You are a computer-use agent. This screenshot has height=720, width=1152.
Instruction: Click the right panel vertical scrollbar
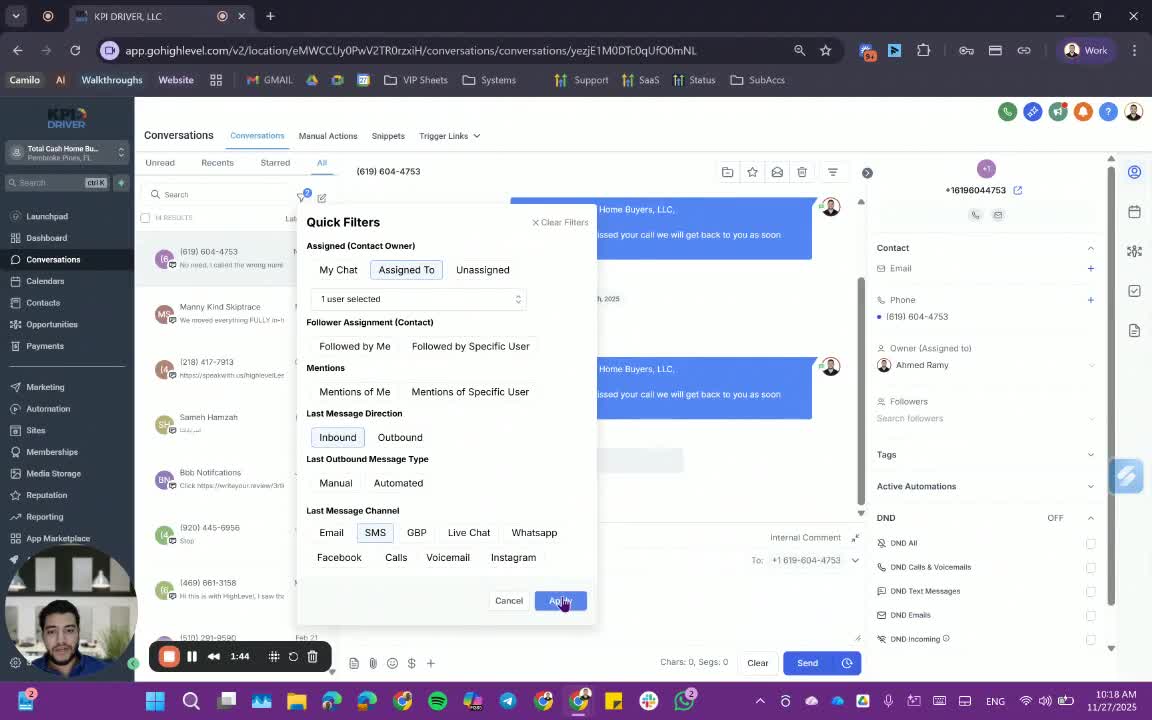[1111, 386]
